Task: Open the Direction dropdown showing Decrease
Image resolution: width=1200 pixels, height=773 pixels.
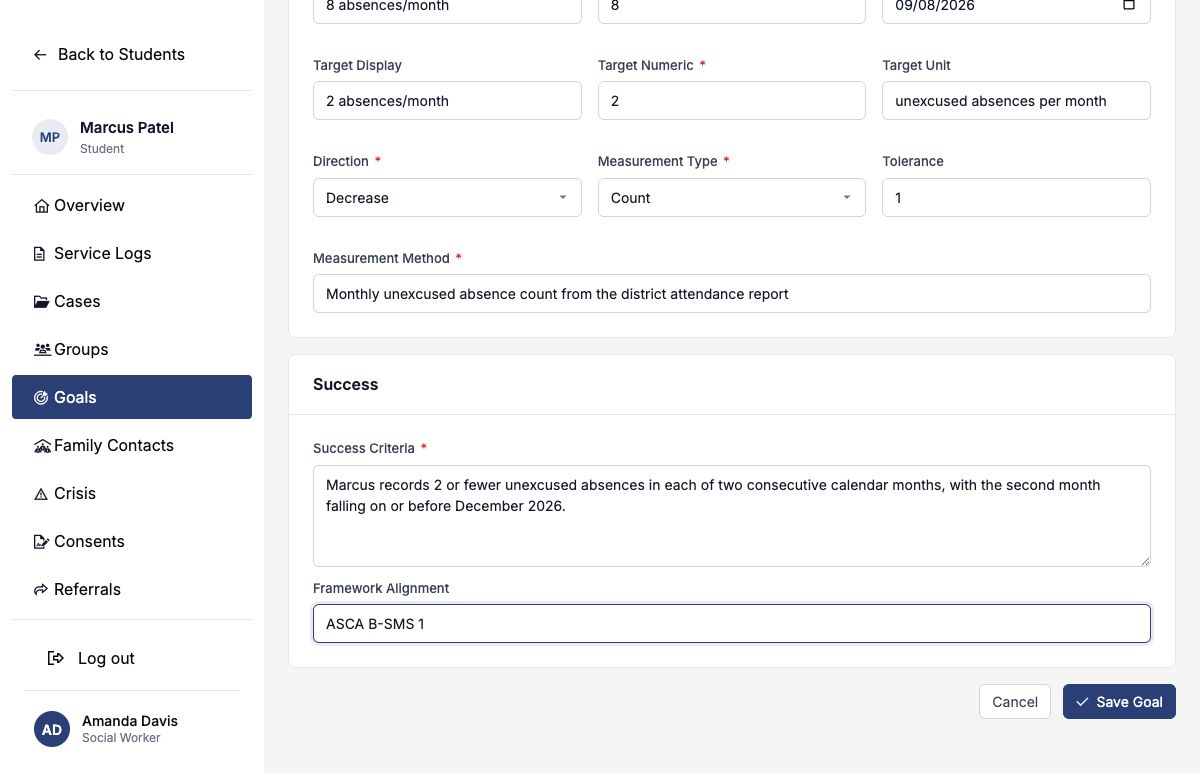Action: (447, 198)
